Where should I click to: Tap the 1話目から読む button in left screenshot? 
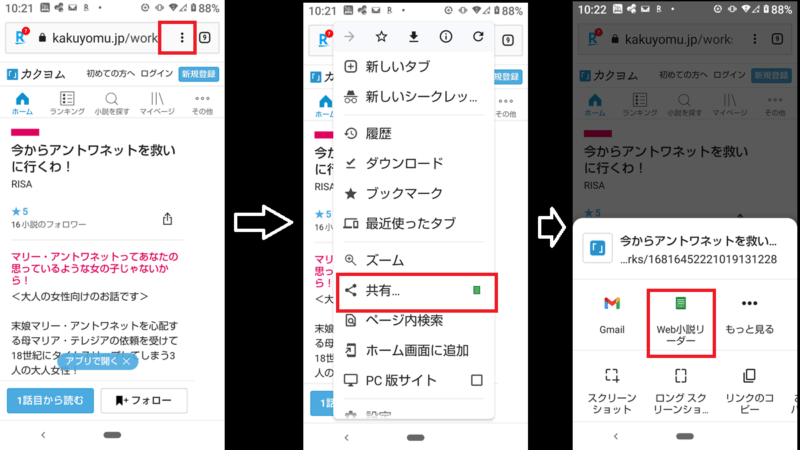(x=50, y=401)
